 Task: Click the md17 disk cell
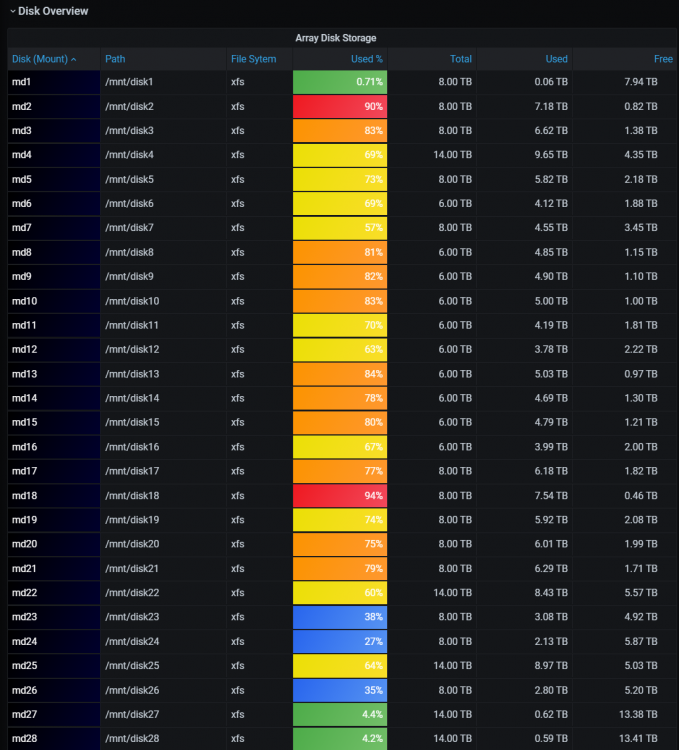[54, 471]
